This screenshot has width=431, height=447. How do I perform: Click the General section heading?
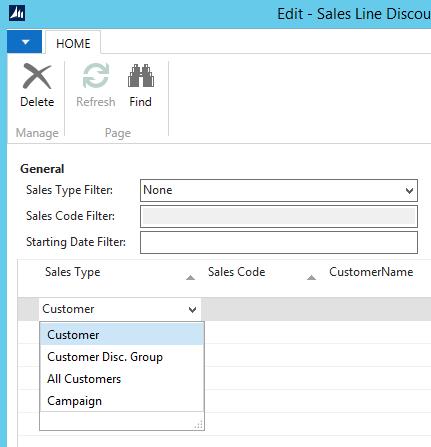[42, 169]
